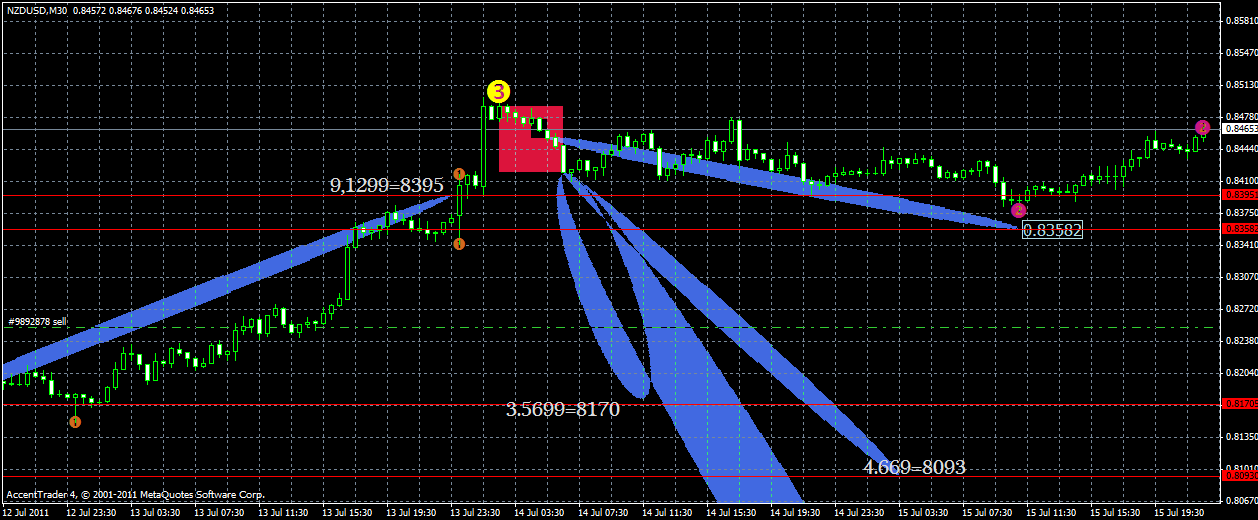The width and height of the screenshot is (1258, 520).
Task: Click the lower orange marker below the 9,1299=8395 text
Action: [459, 243]
